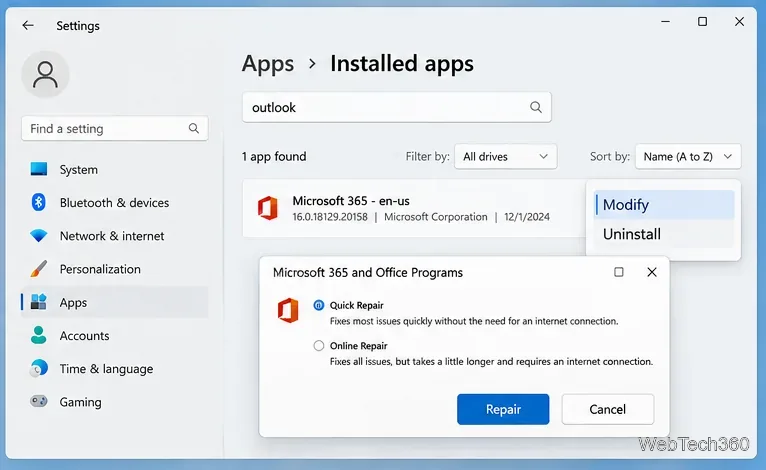Click the installed apps search box containing outlook
Screen dimensions: 766x470
(397, 107)
